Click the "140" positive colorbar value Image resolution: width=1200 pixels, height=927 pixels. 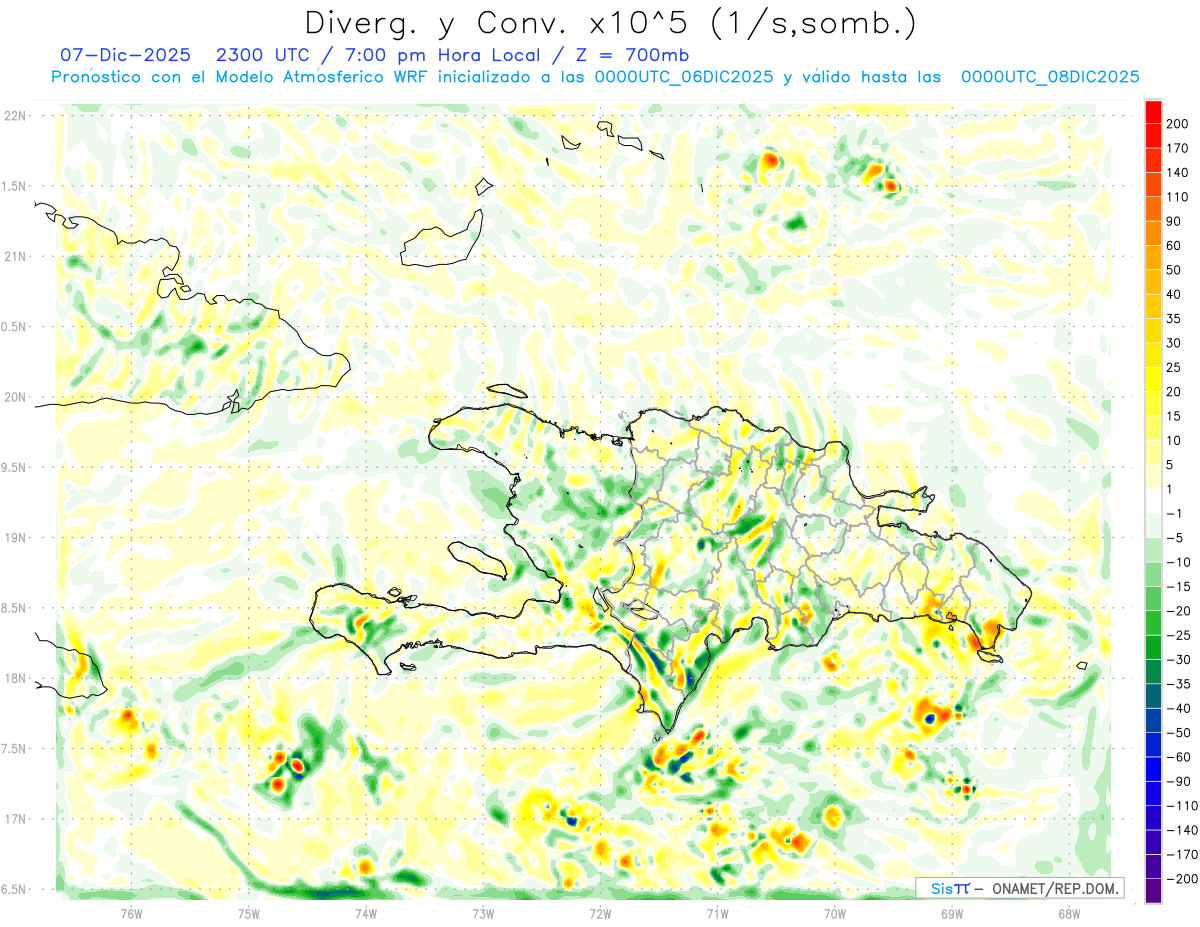click(1178, 173)
